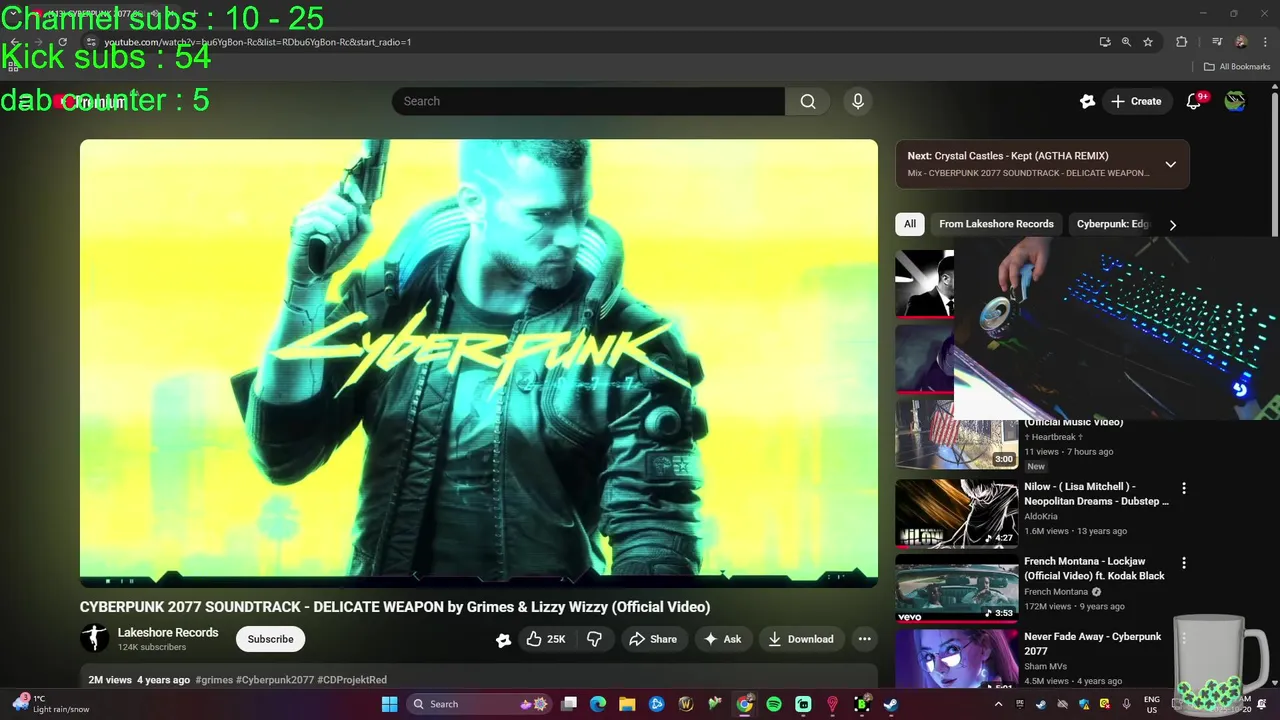Open options menu for Nilow Neopolitan Dreams video
Screen dimensions: 1280x720
tap(1184, 488)
